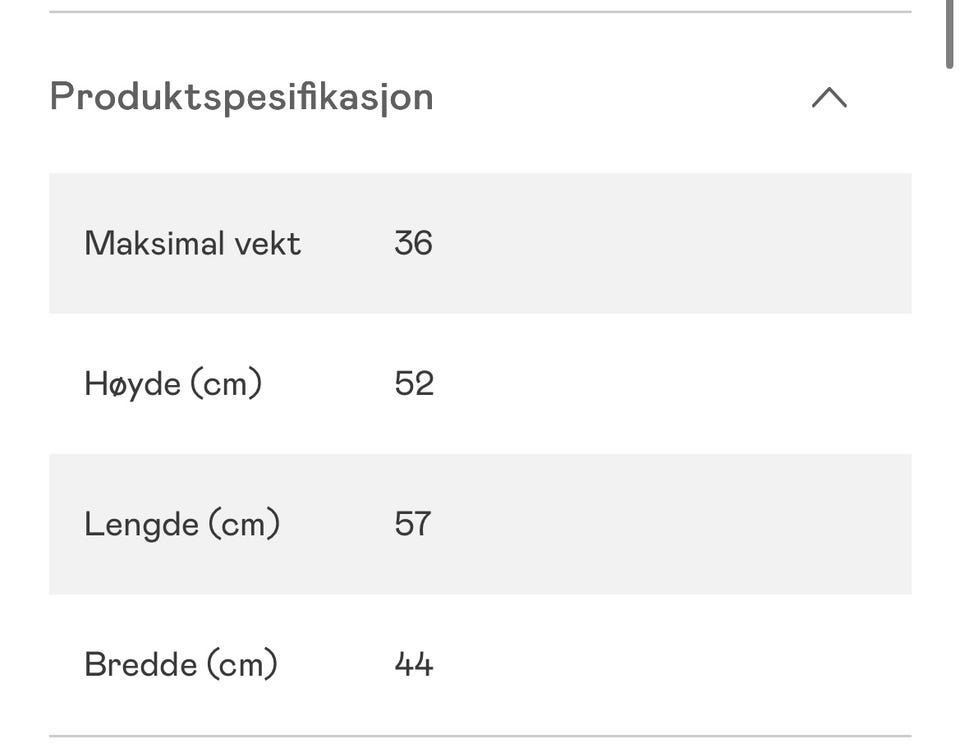This screenshot has height=748, width=960.
Task: Collapse the Produktspesifikasjon section chevron
Action: tap(829, 97)
